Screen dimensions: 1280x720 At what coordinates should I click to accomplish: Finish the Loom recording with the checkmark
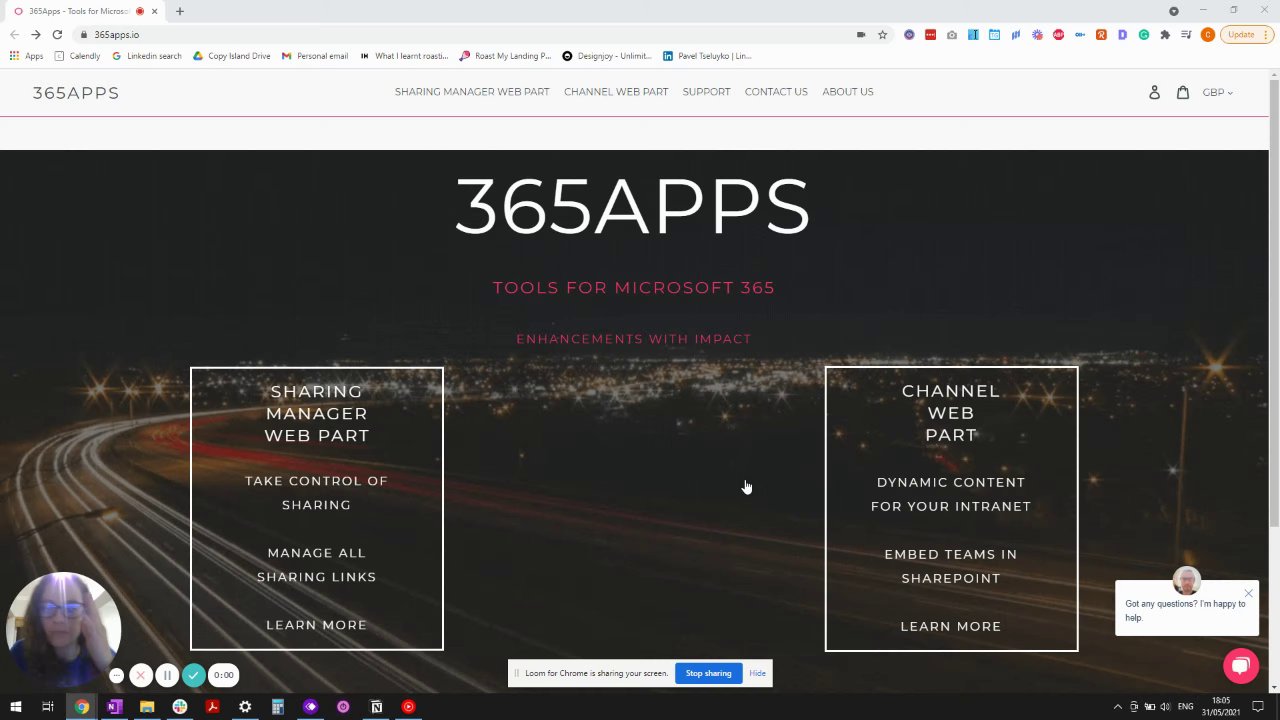[x=194, y=675]
